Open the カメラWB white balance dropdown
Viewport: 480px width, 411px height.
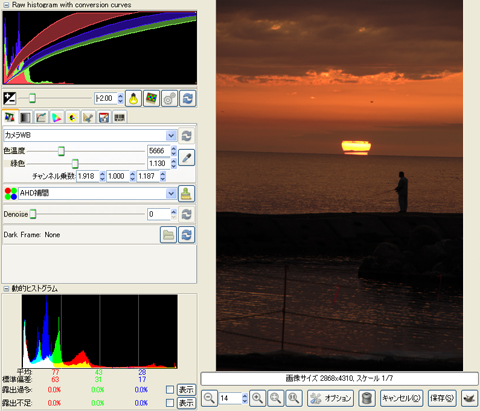click(x=90, y=135)
